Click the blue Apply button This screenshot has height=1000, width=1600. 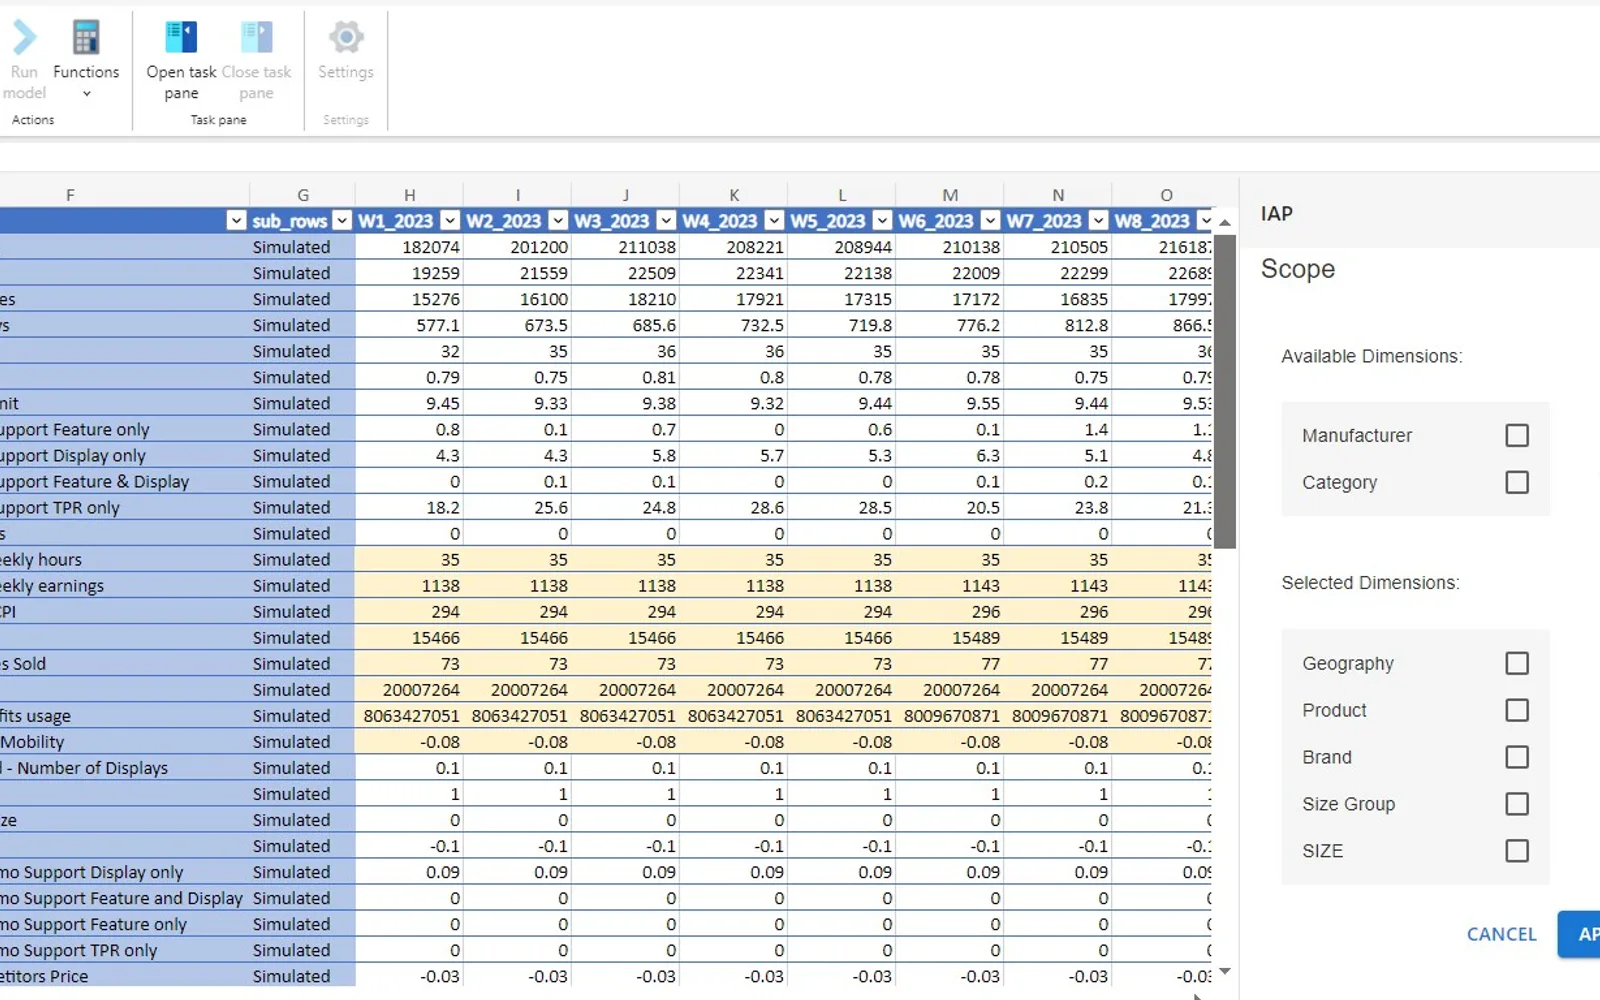tap(1579, 934)
